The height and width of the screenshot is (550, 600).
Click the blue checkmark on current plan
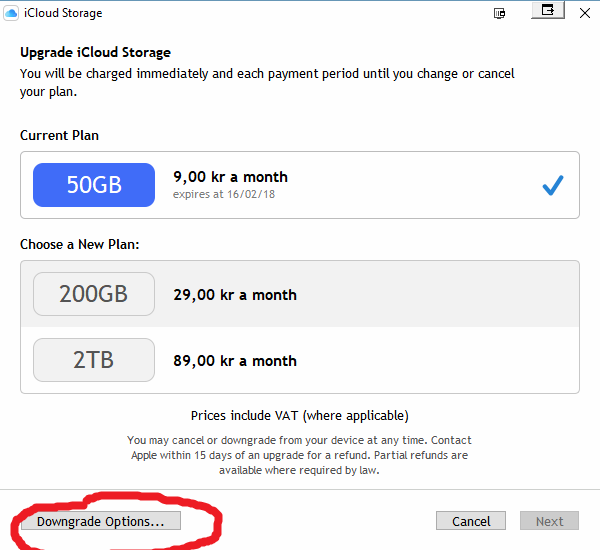coord(552,185)
